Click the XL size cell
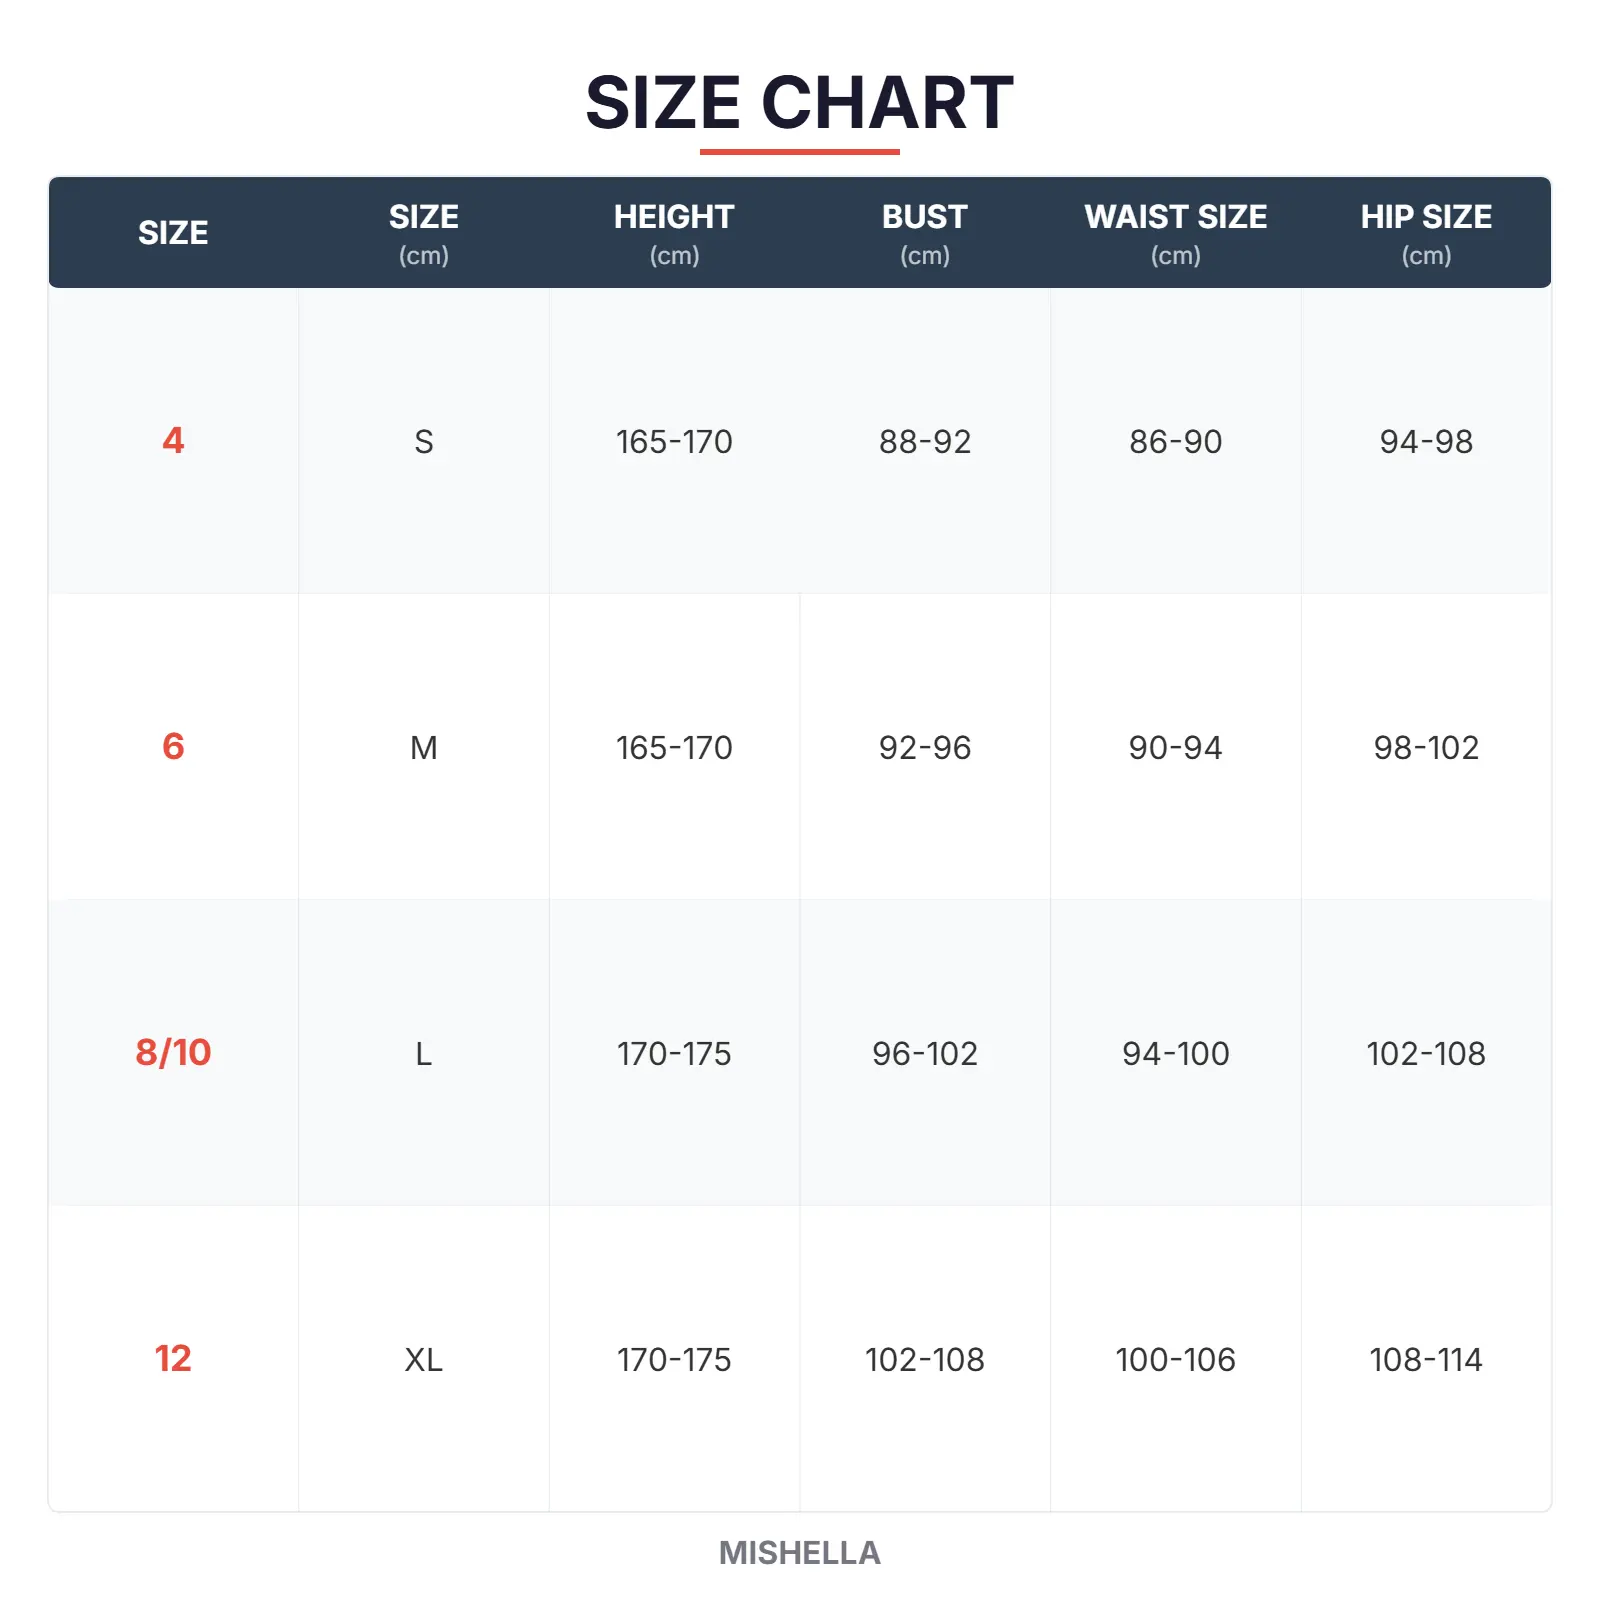Viewport: 1600px width, 1600px height. click(424, 1360)
